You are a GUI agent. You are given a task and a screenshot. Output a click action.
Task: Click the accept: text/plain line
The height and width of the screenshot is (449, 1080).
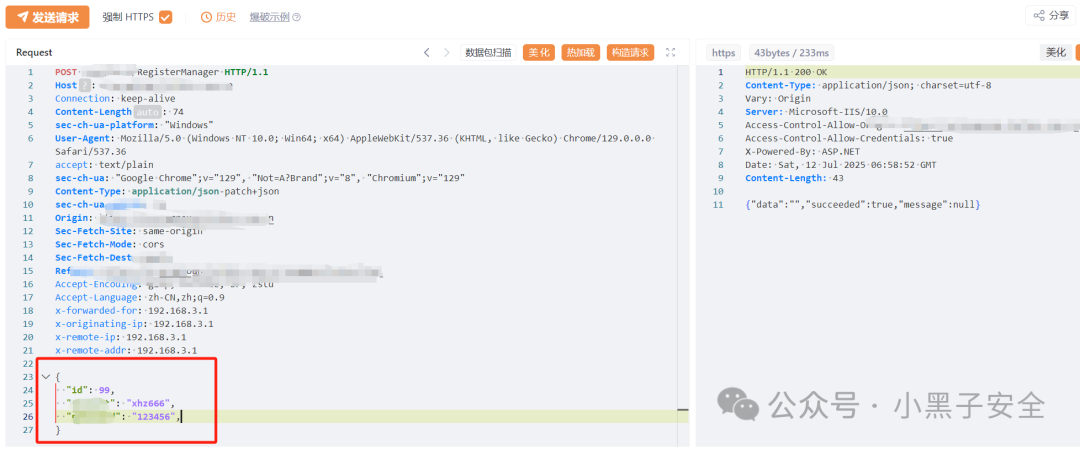(104, 165)
